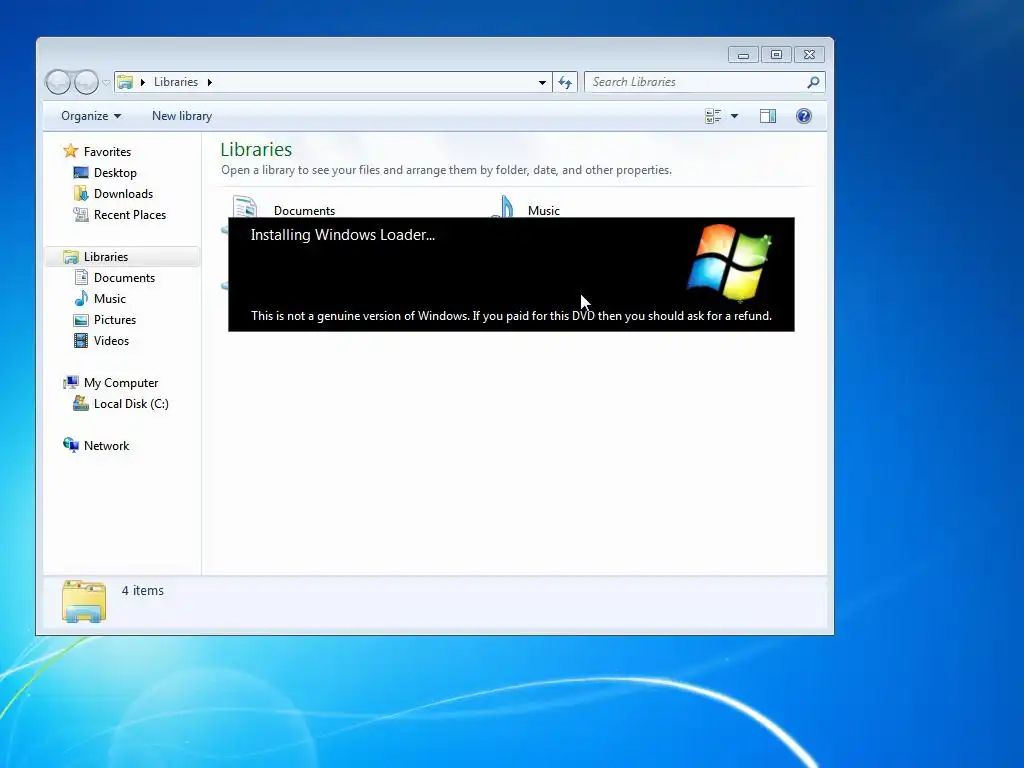
Task: Open Documents library in navigation pane
Action: click(x=124, y=278)
